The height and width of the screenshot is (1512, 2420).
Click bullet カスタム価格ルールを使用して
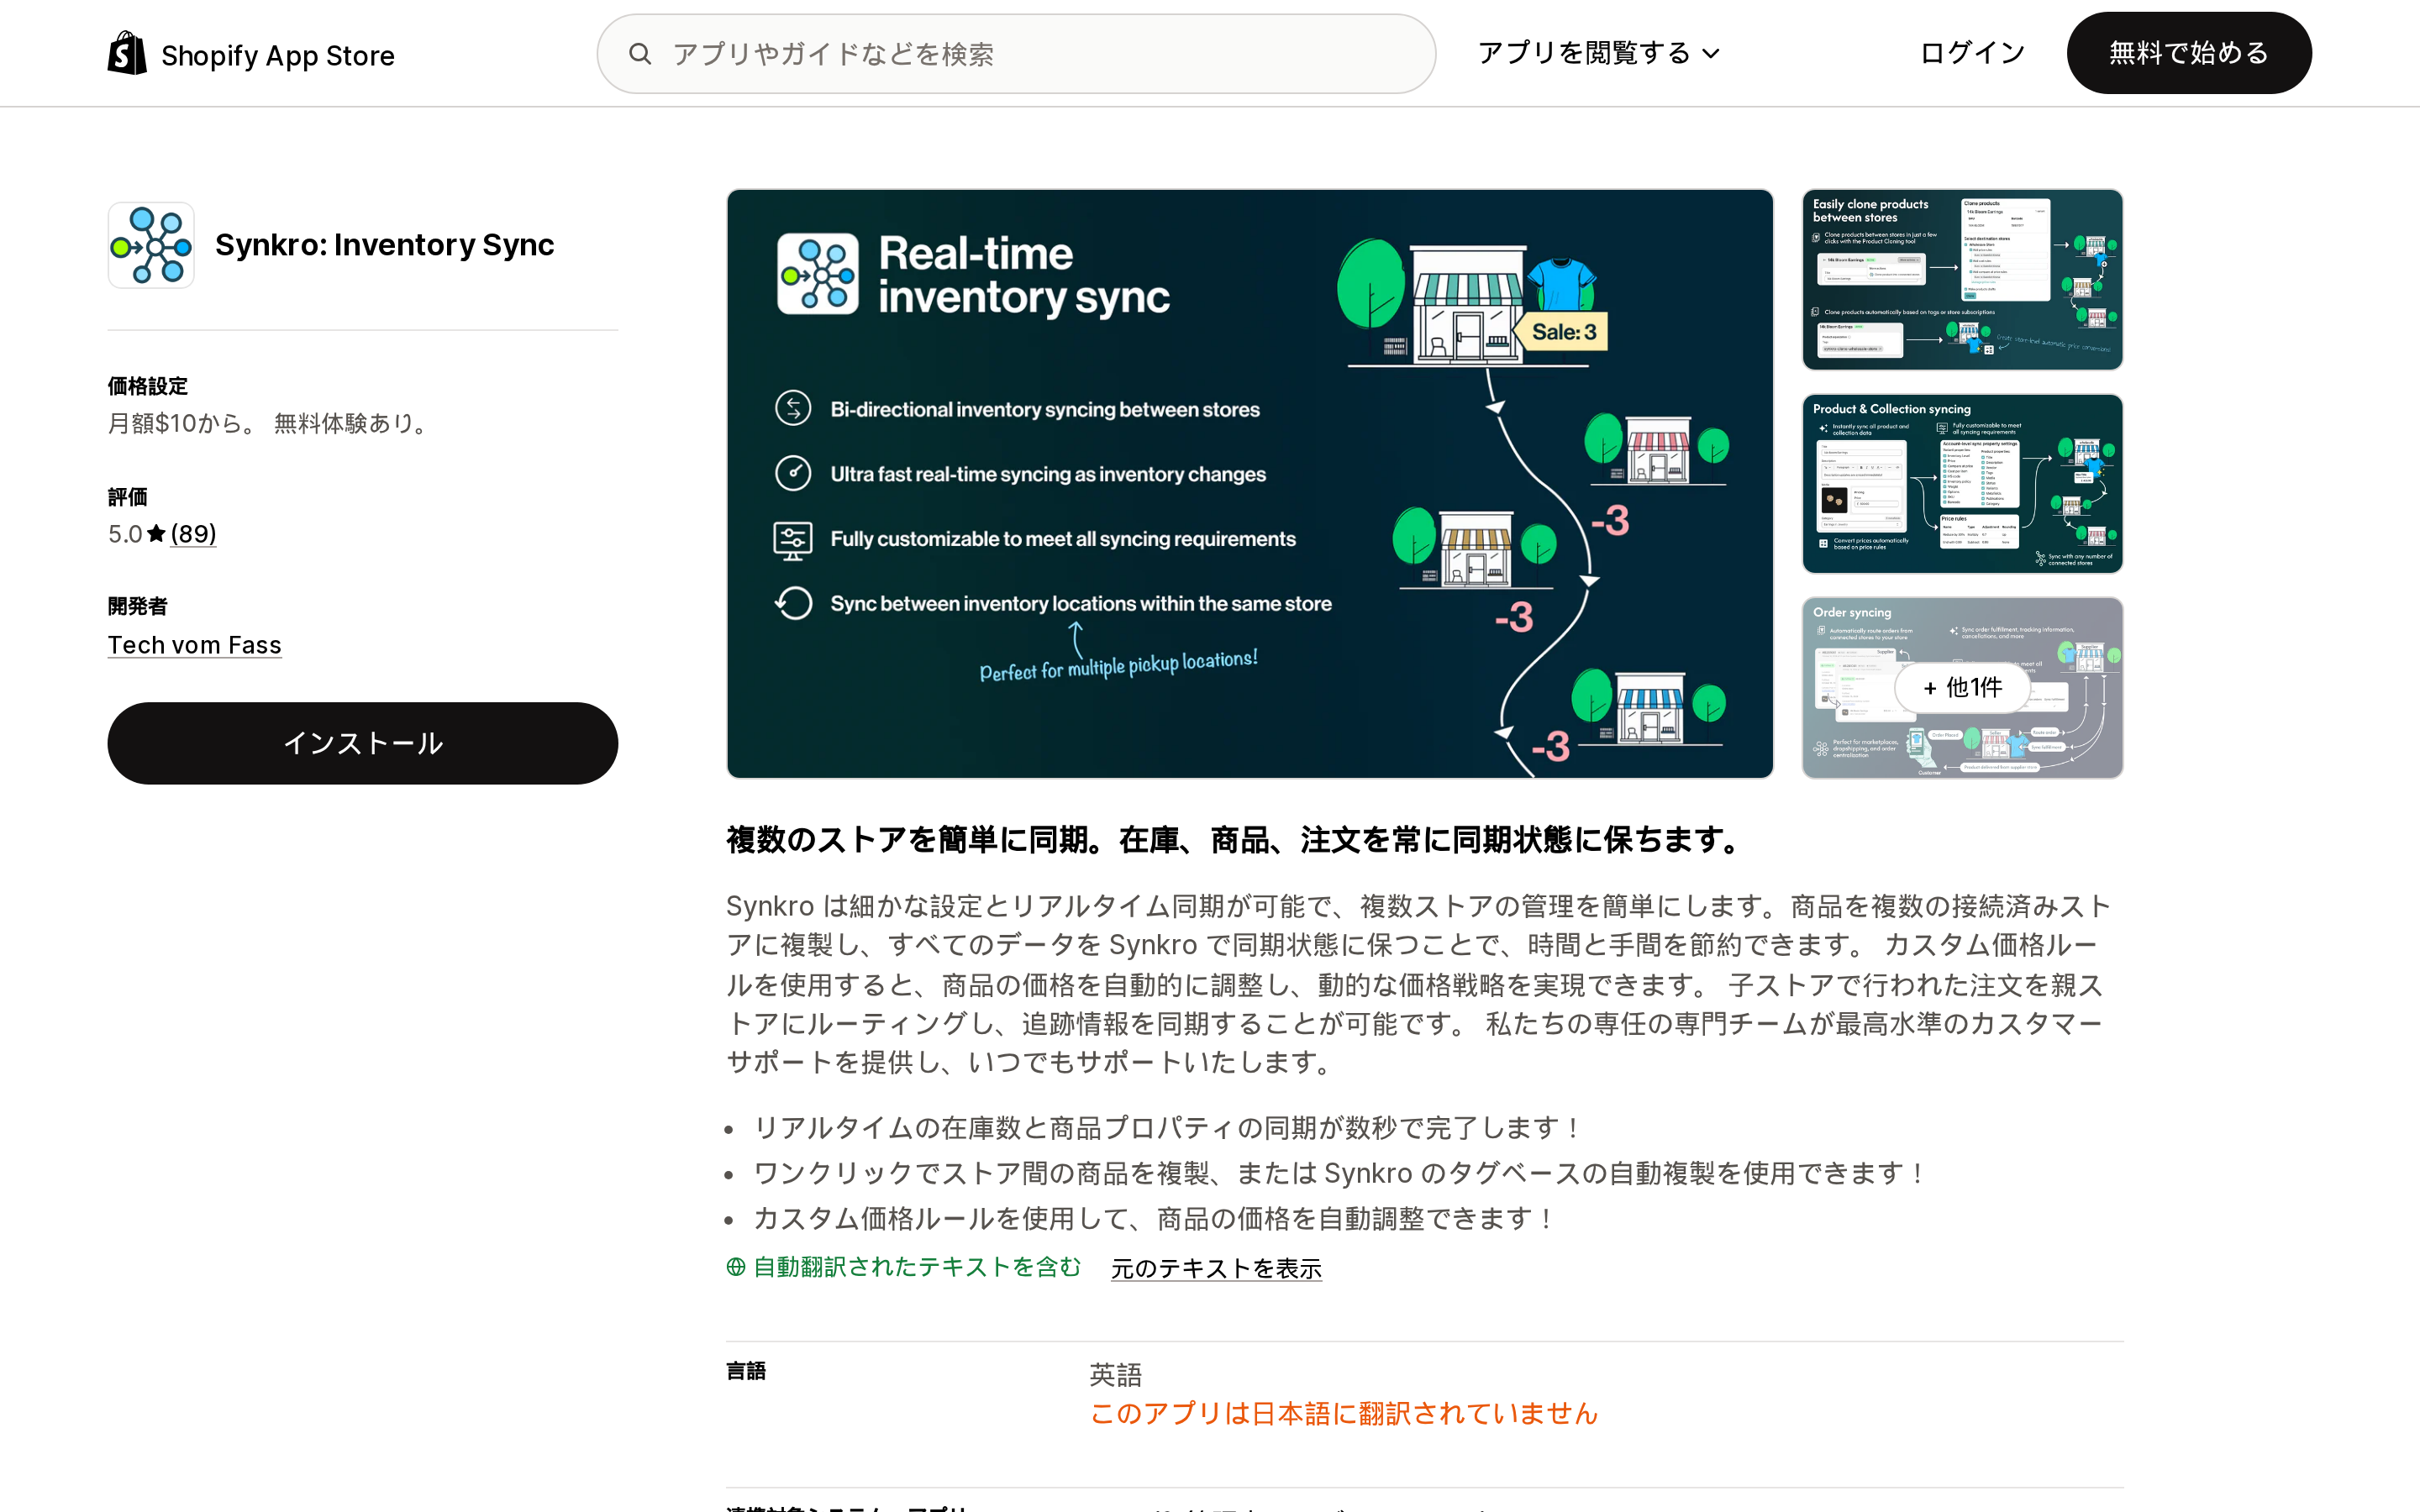[x=1154, y=1218]
